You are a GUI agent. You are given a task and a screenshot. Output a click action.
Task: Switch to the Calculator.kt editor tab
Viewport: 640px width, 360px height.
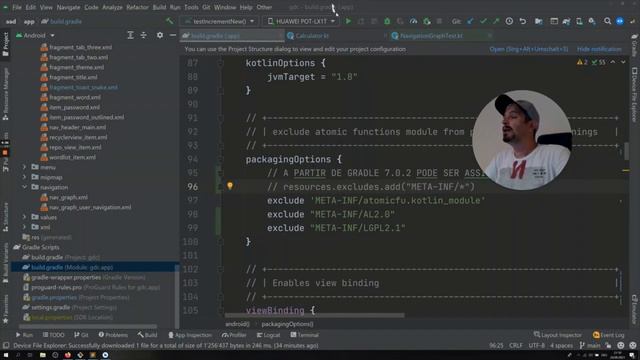click(x=312, y=36)
